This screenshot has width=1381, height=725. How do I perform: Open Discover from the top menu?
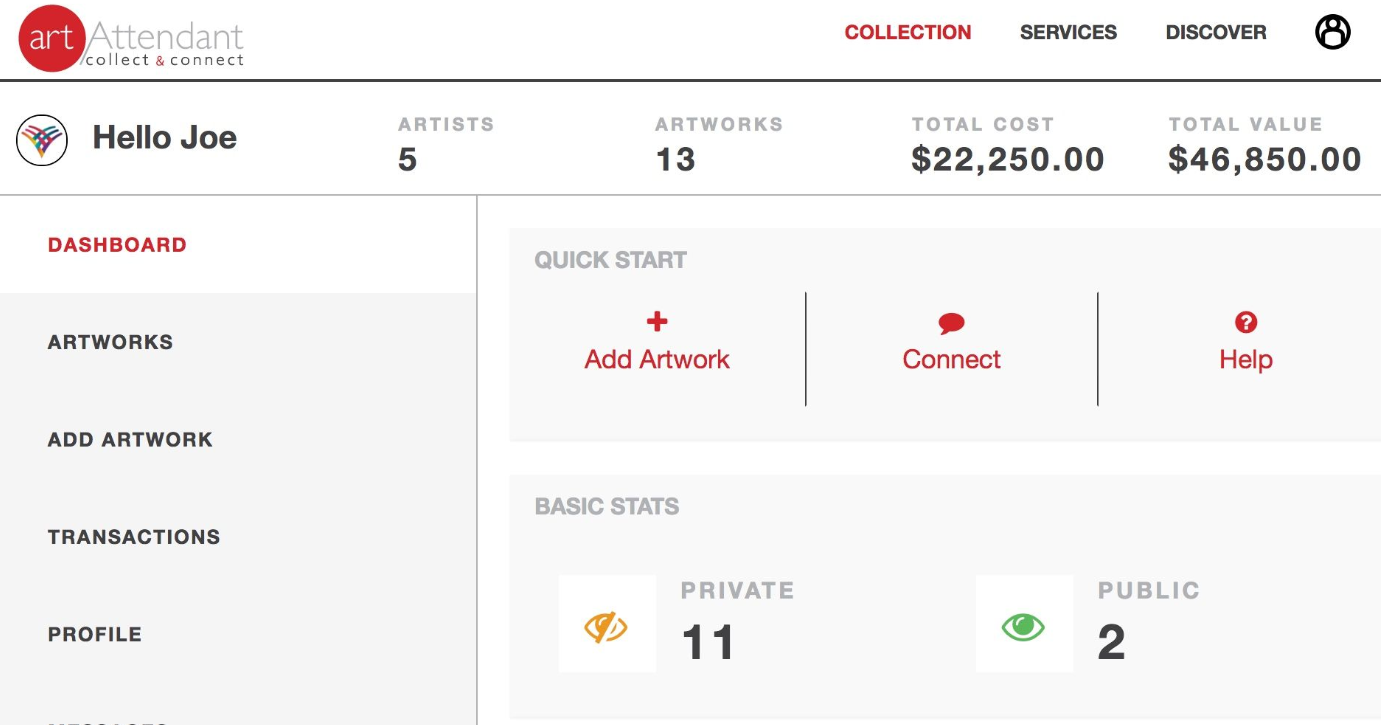tap(1215, 33)
